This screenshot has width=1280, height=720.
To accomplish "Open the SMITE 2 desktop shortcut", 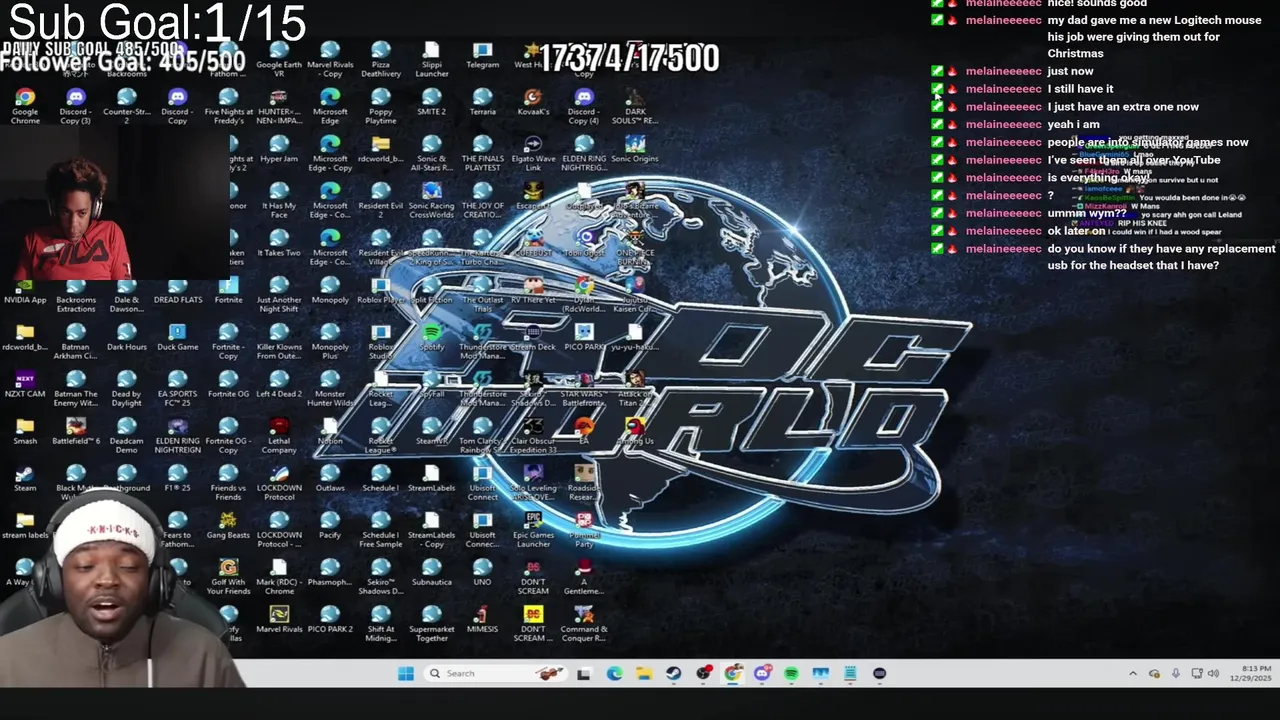I will (x=432, y=101).
